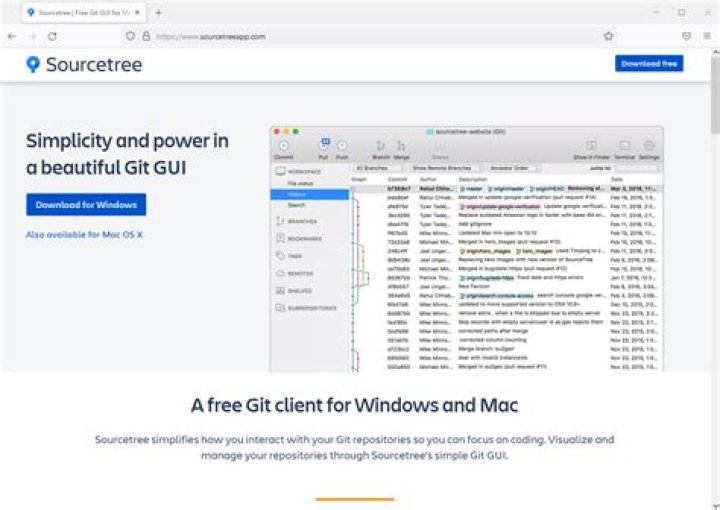This screenshot has height=510, width=720.
Task: Select the Sourcetree browser tab
Action: tap(84, 12)
